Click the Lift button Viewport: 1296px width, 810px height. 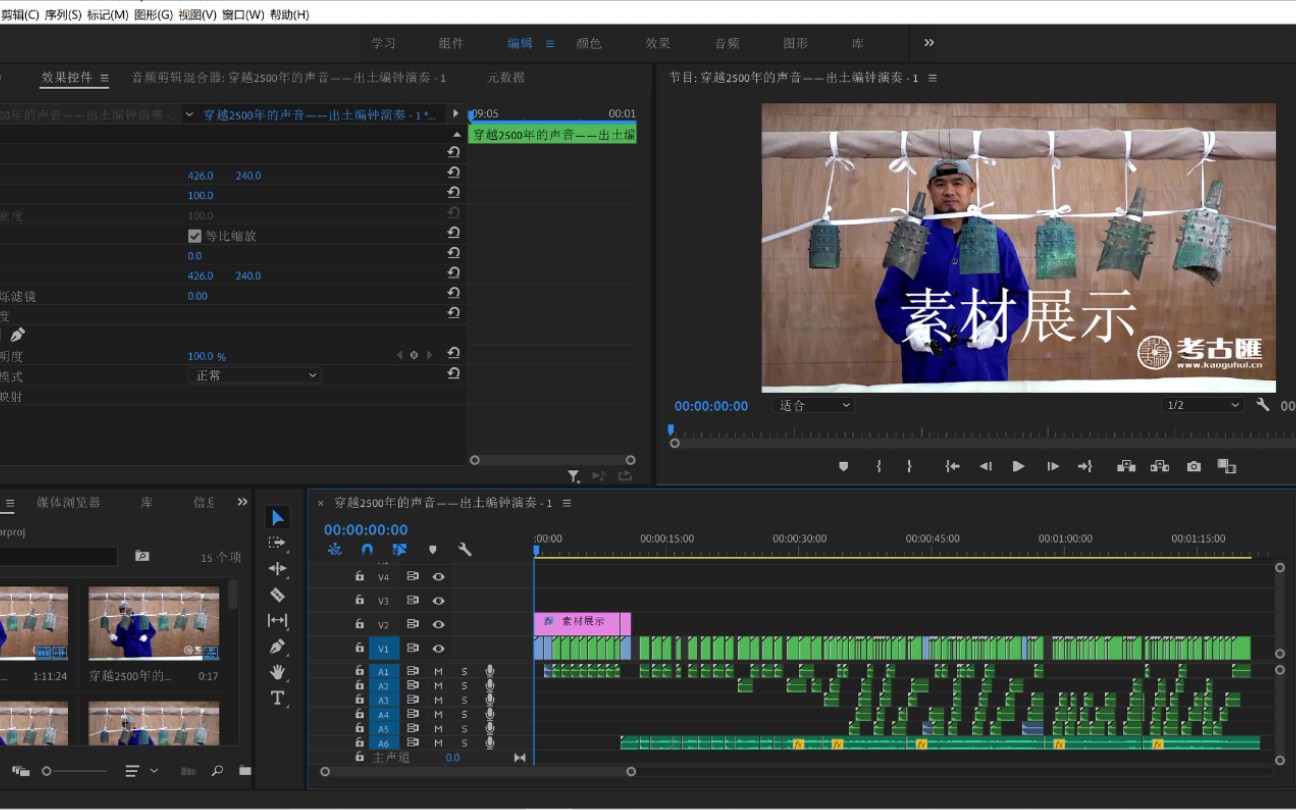pyautogui.click(x=1126, y=466)
